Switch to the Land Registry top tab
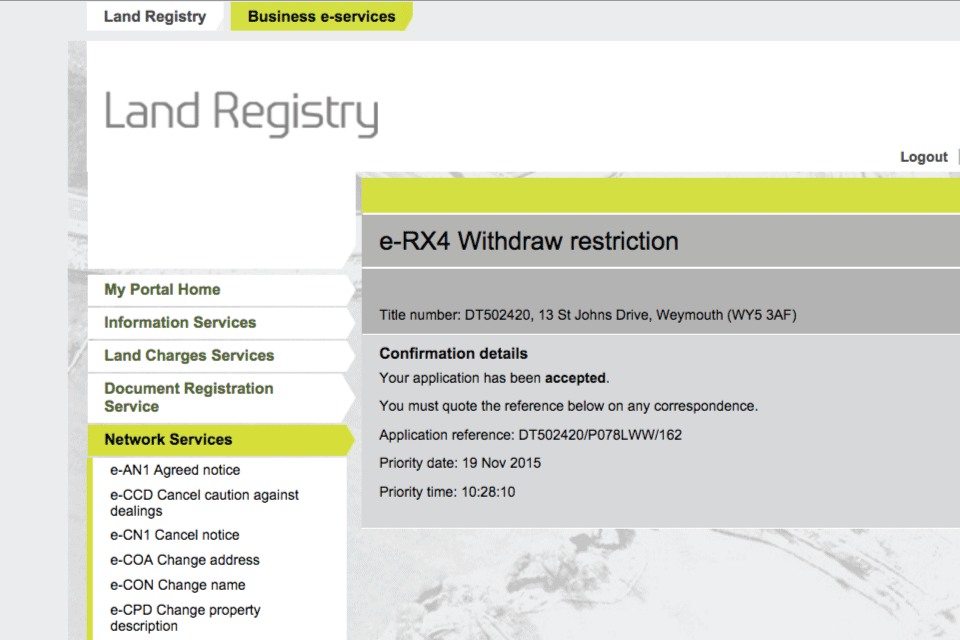The height and width of the screenshot is (640, 960). pos(155,16)
